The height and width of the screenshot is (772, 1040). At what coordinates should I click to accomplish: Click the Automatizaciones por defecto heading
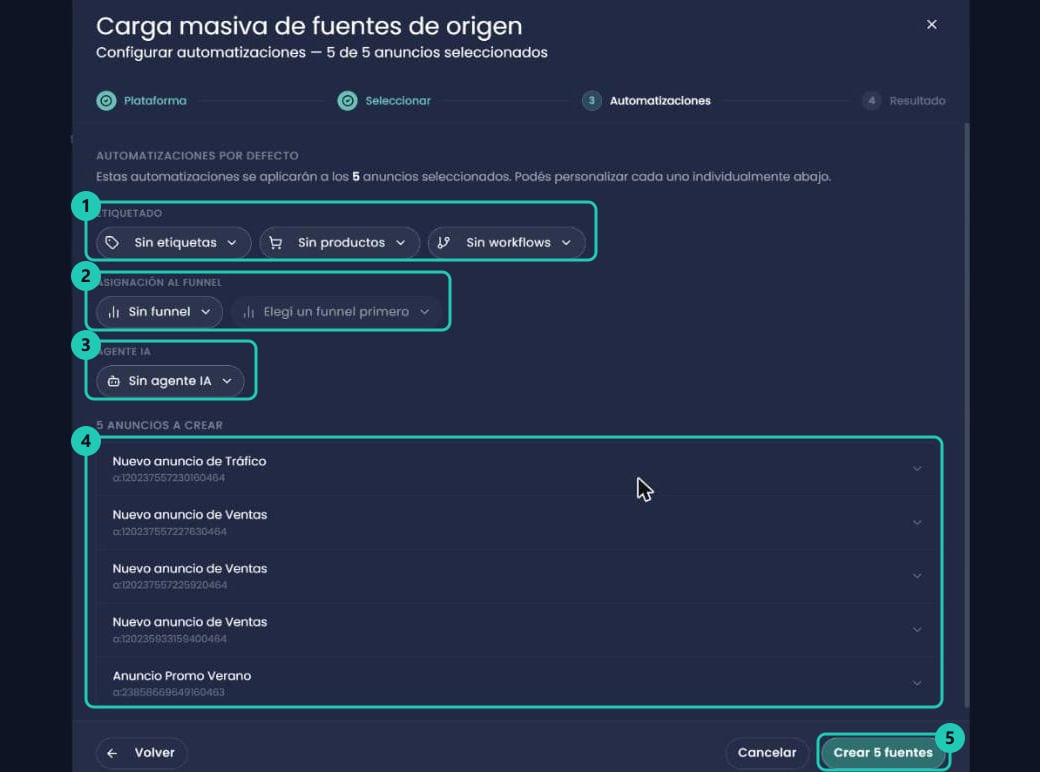197,156
